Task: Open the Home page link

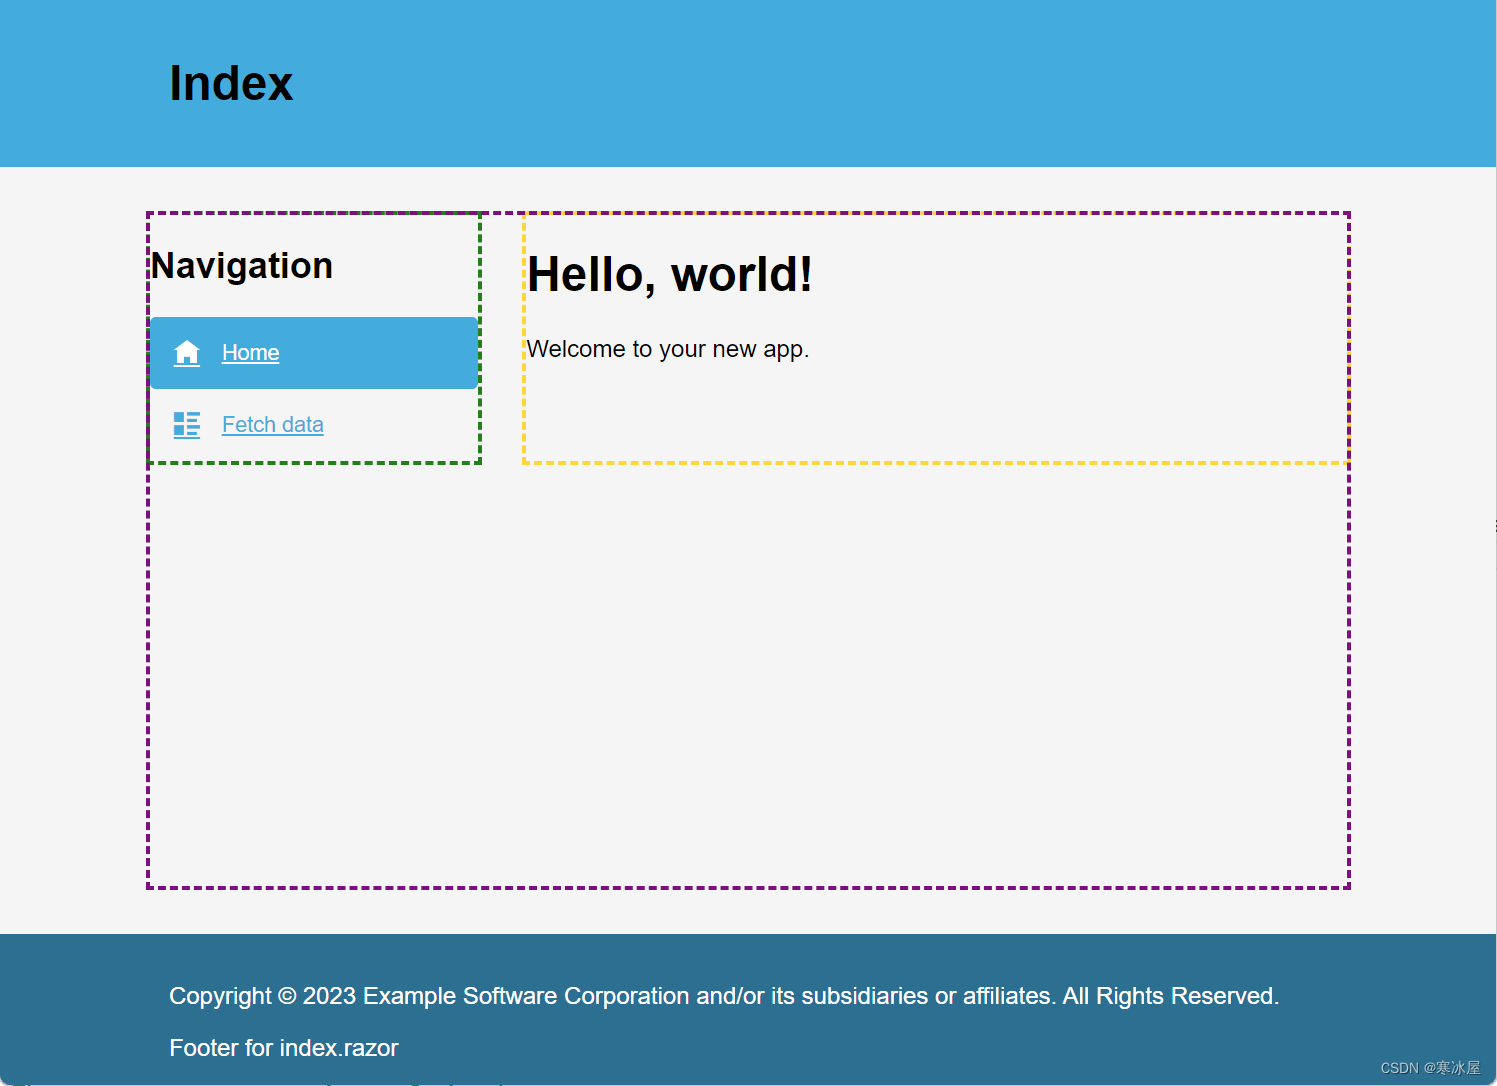Action: pos(250,352)
